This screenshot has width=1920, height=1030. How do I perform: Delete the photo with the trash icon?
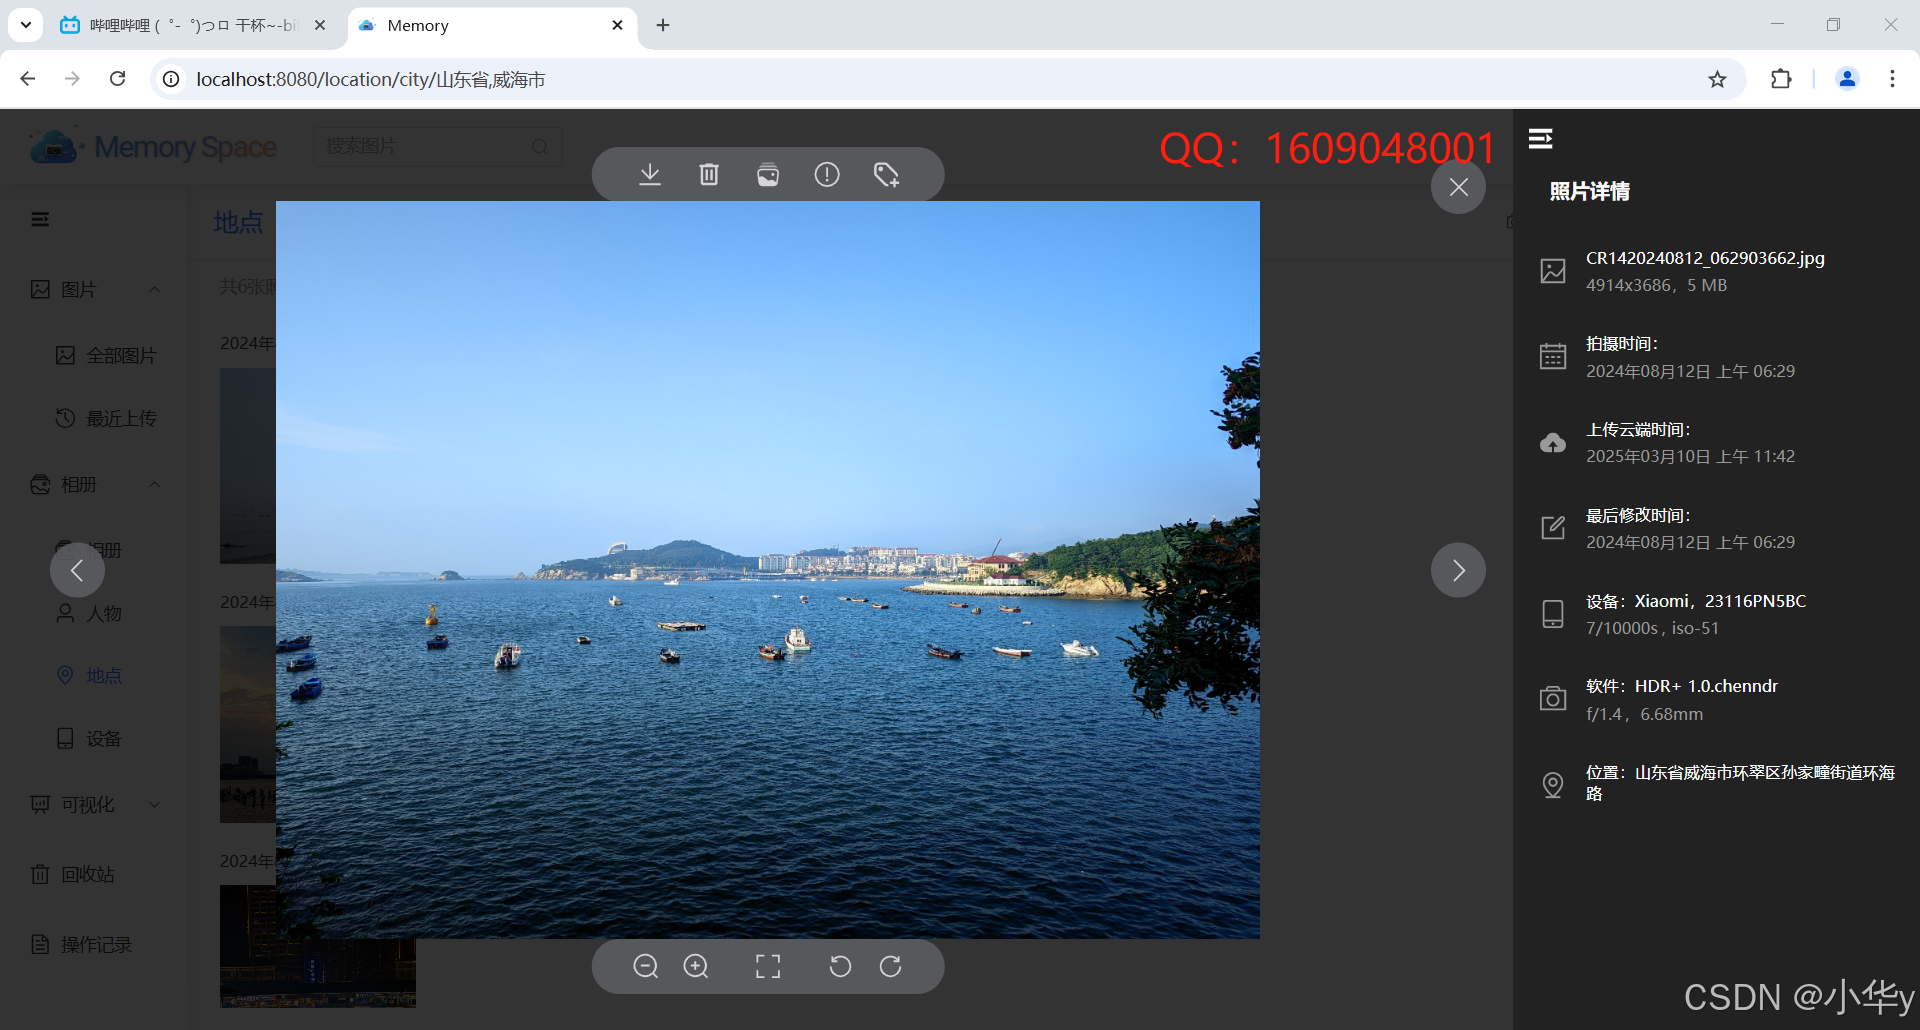point(709,175)
